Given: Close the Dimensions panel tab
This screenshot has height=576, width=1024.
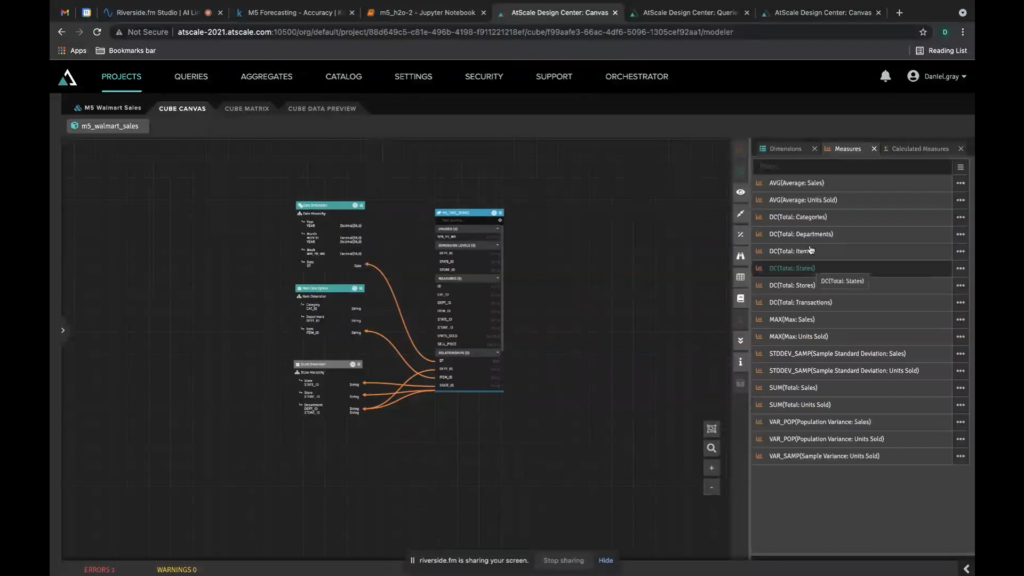Looking at the screenshot, I should (x=814, y=149).
